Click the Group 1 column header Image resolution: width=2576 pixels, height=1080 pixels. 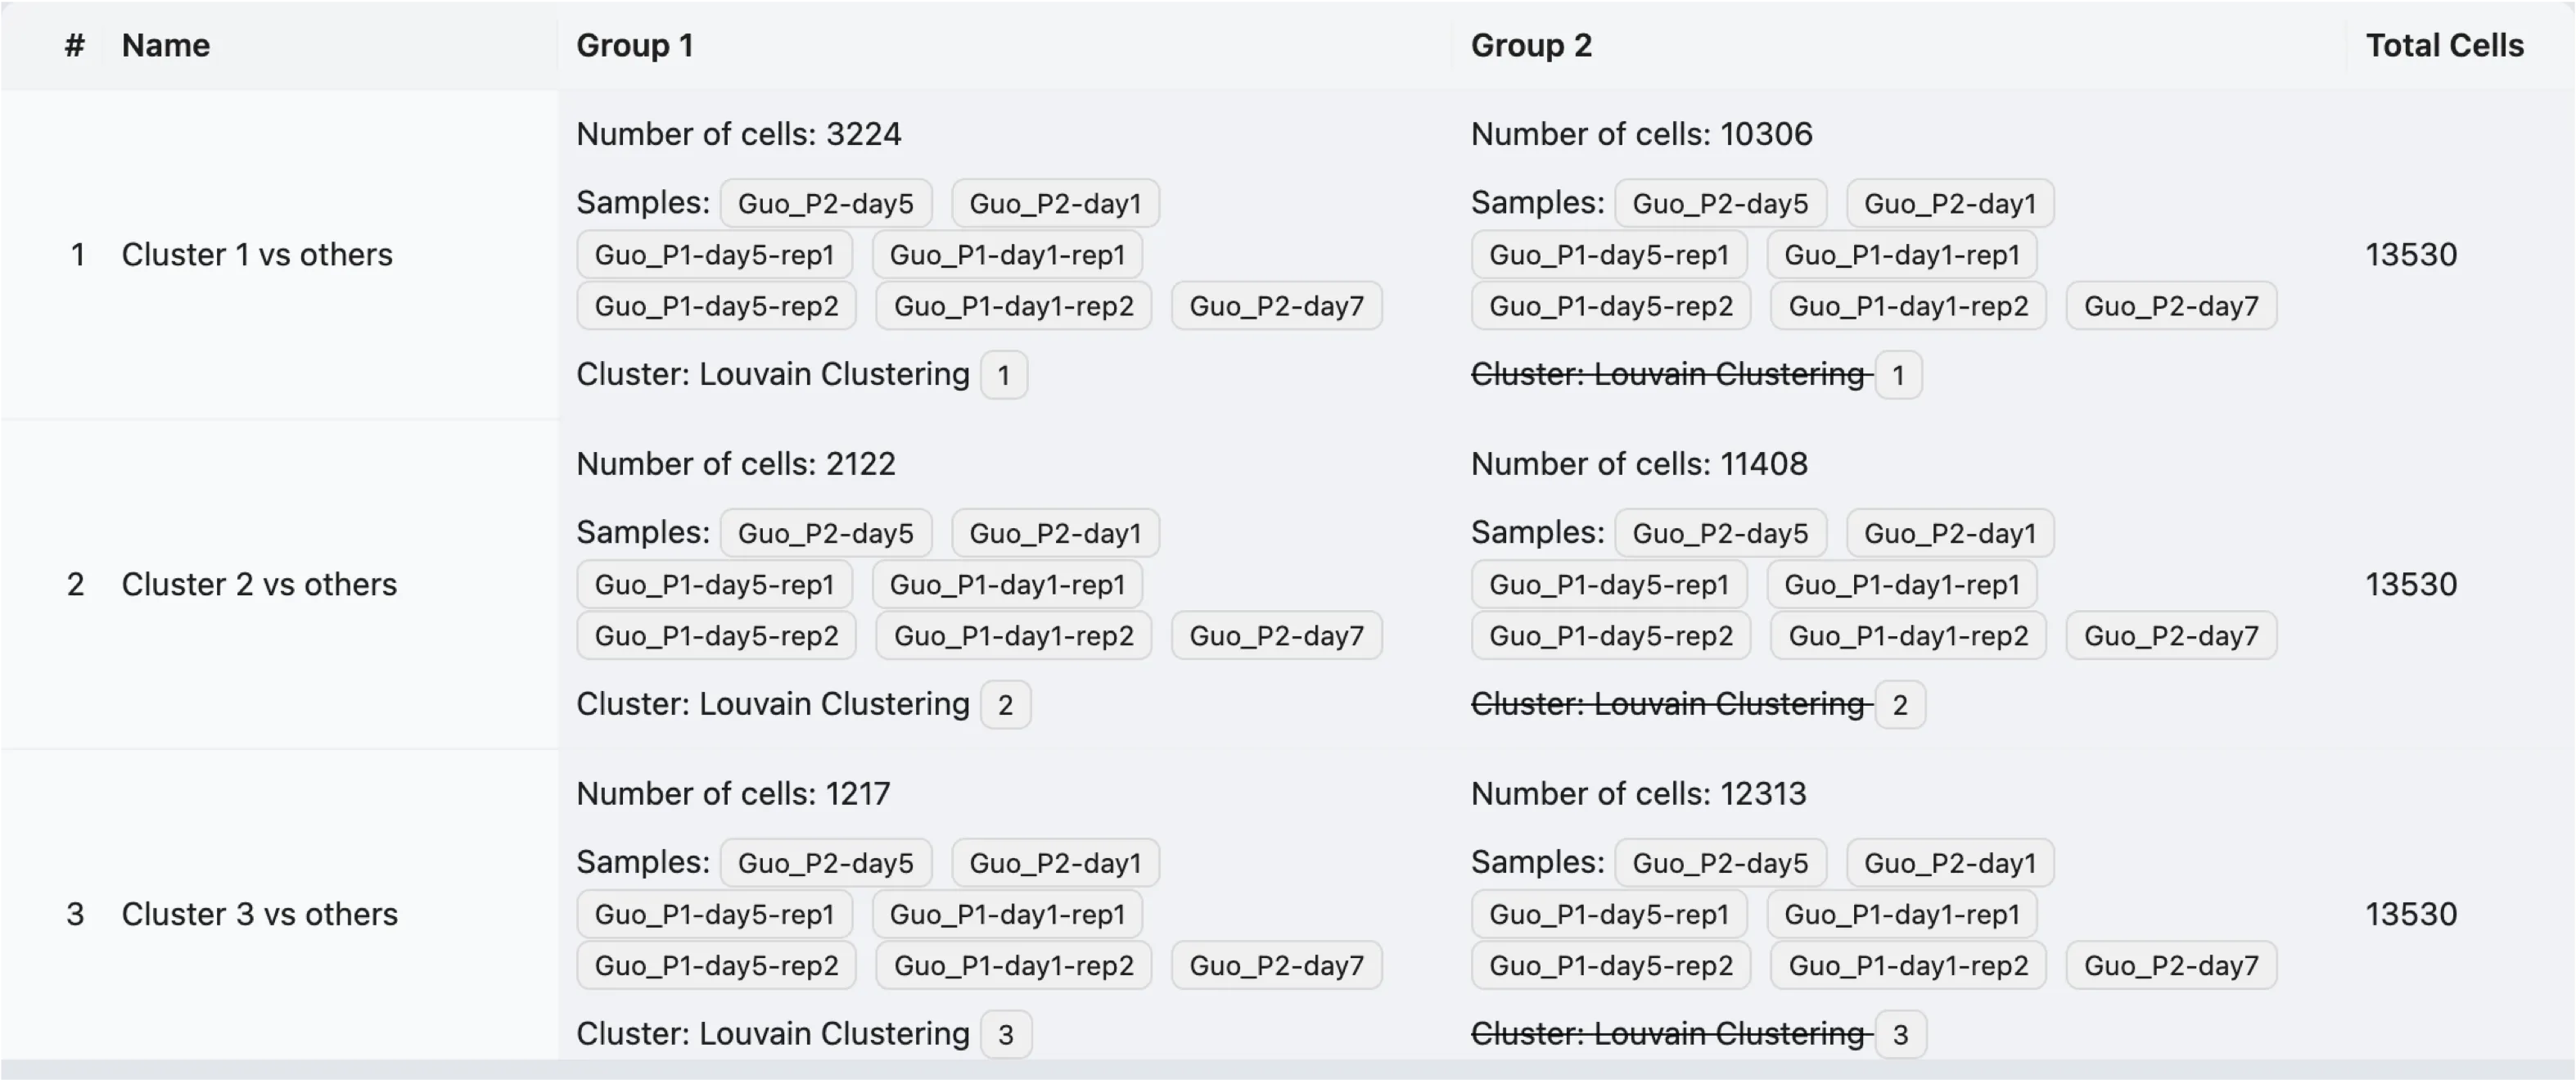point(634,45)
